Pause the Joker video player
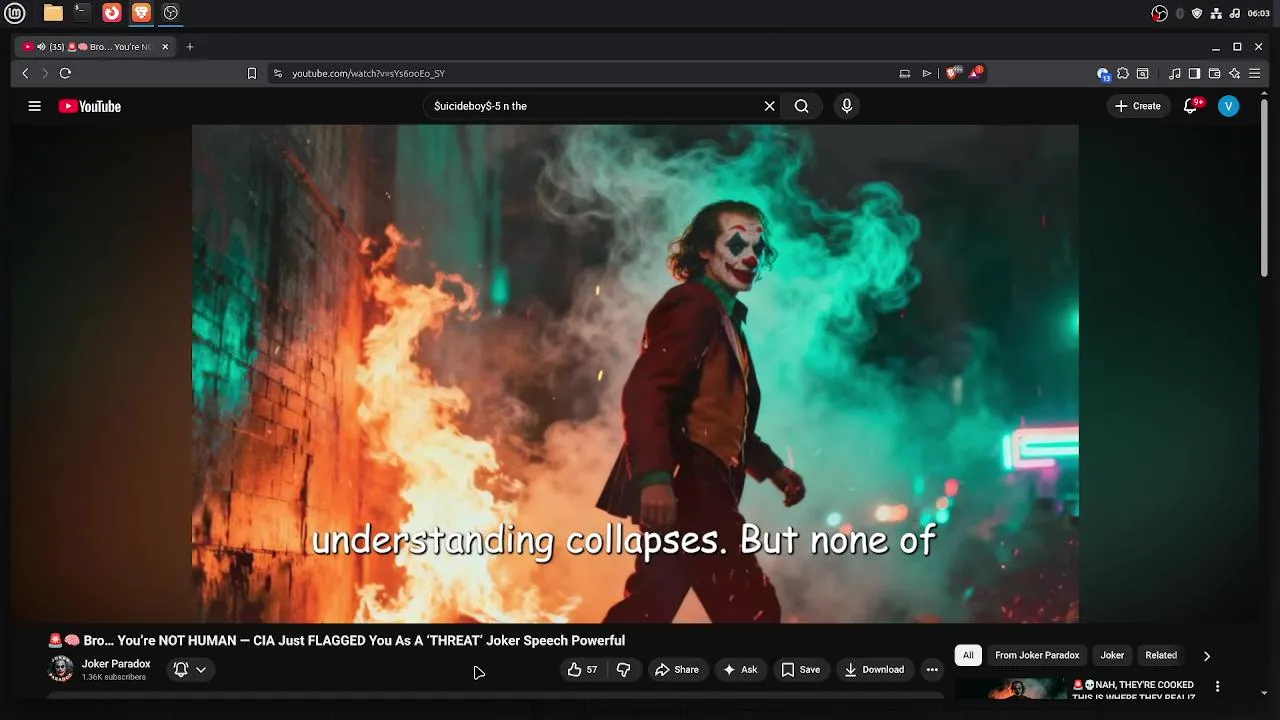This screenshot has width=1280, height=720. [635, 373]
